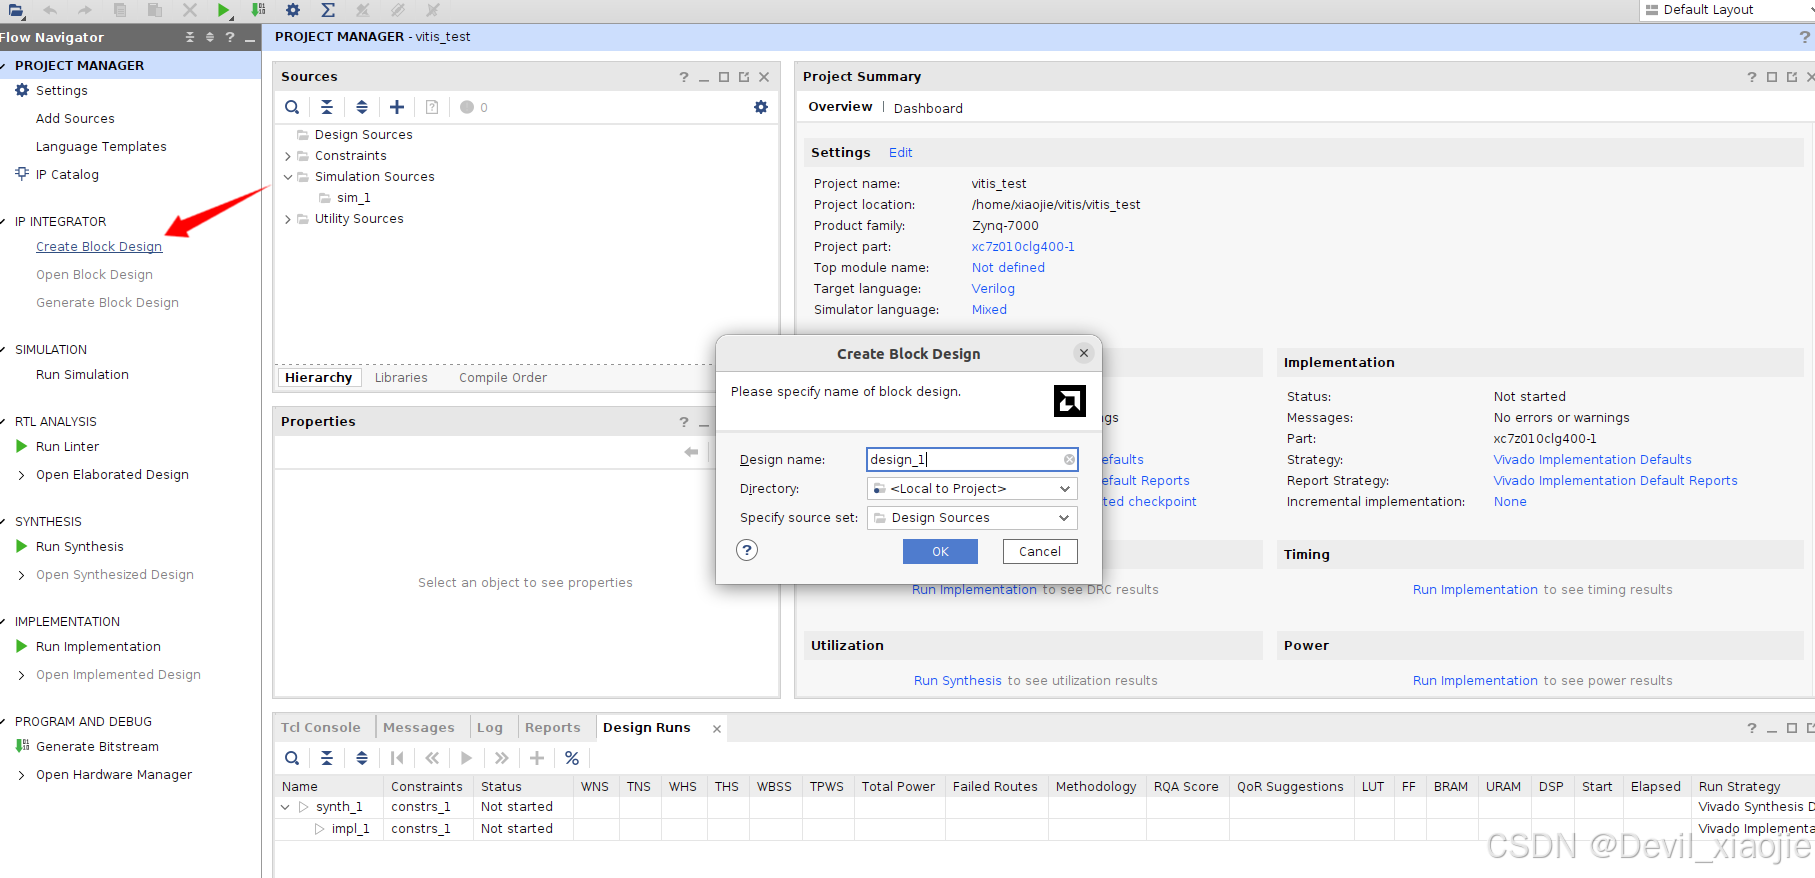
Task: Collapse the Simulation Sources folder
Action: (x=288, y=177)
